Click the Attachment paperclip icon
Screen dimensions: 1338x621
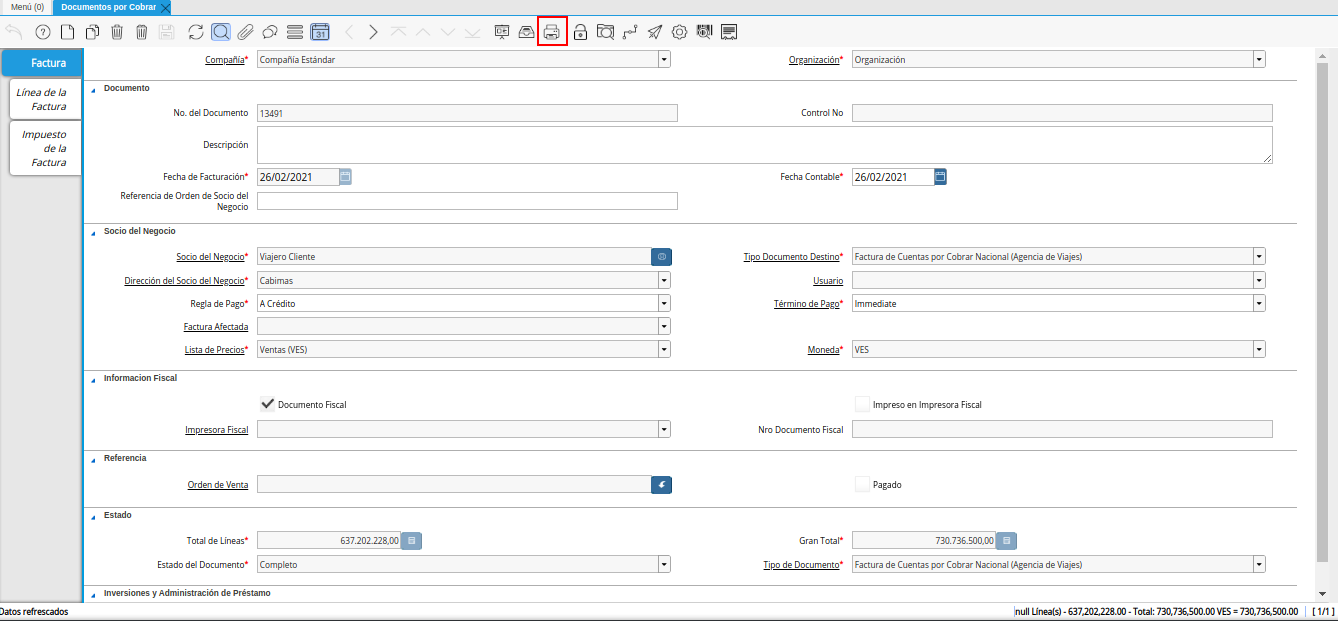click(x=245, y=32)
